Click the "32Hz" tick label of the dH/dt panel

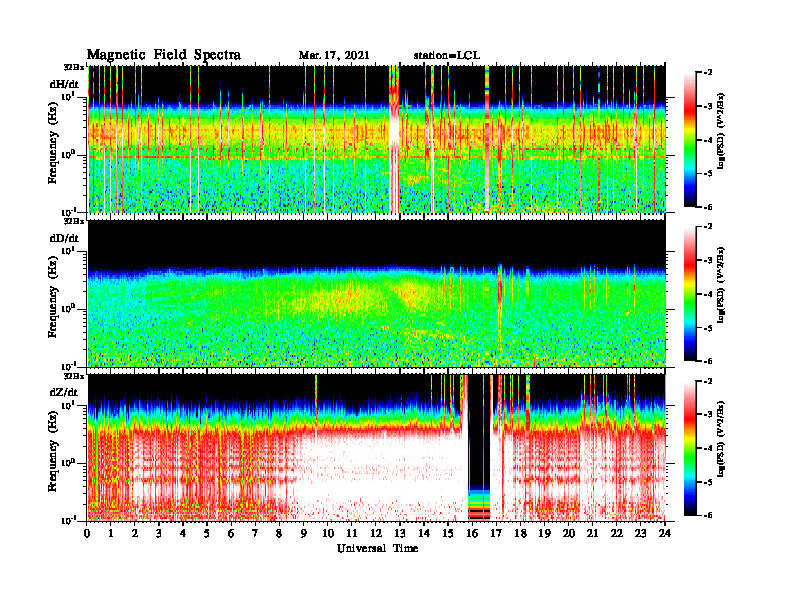[75, 66]
